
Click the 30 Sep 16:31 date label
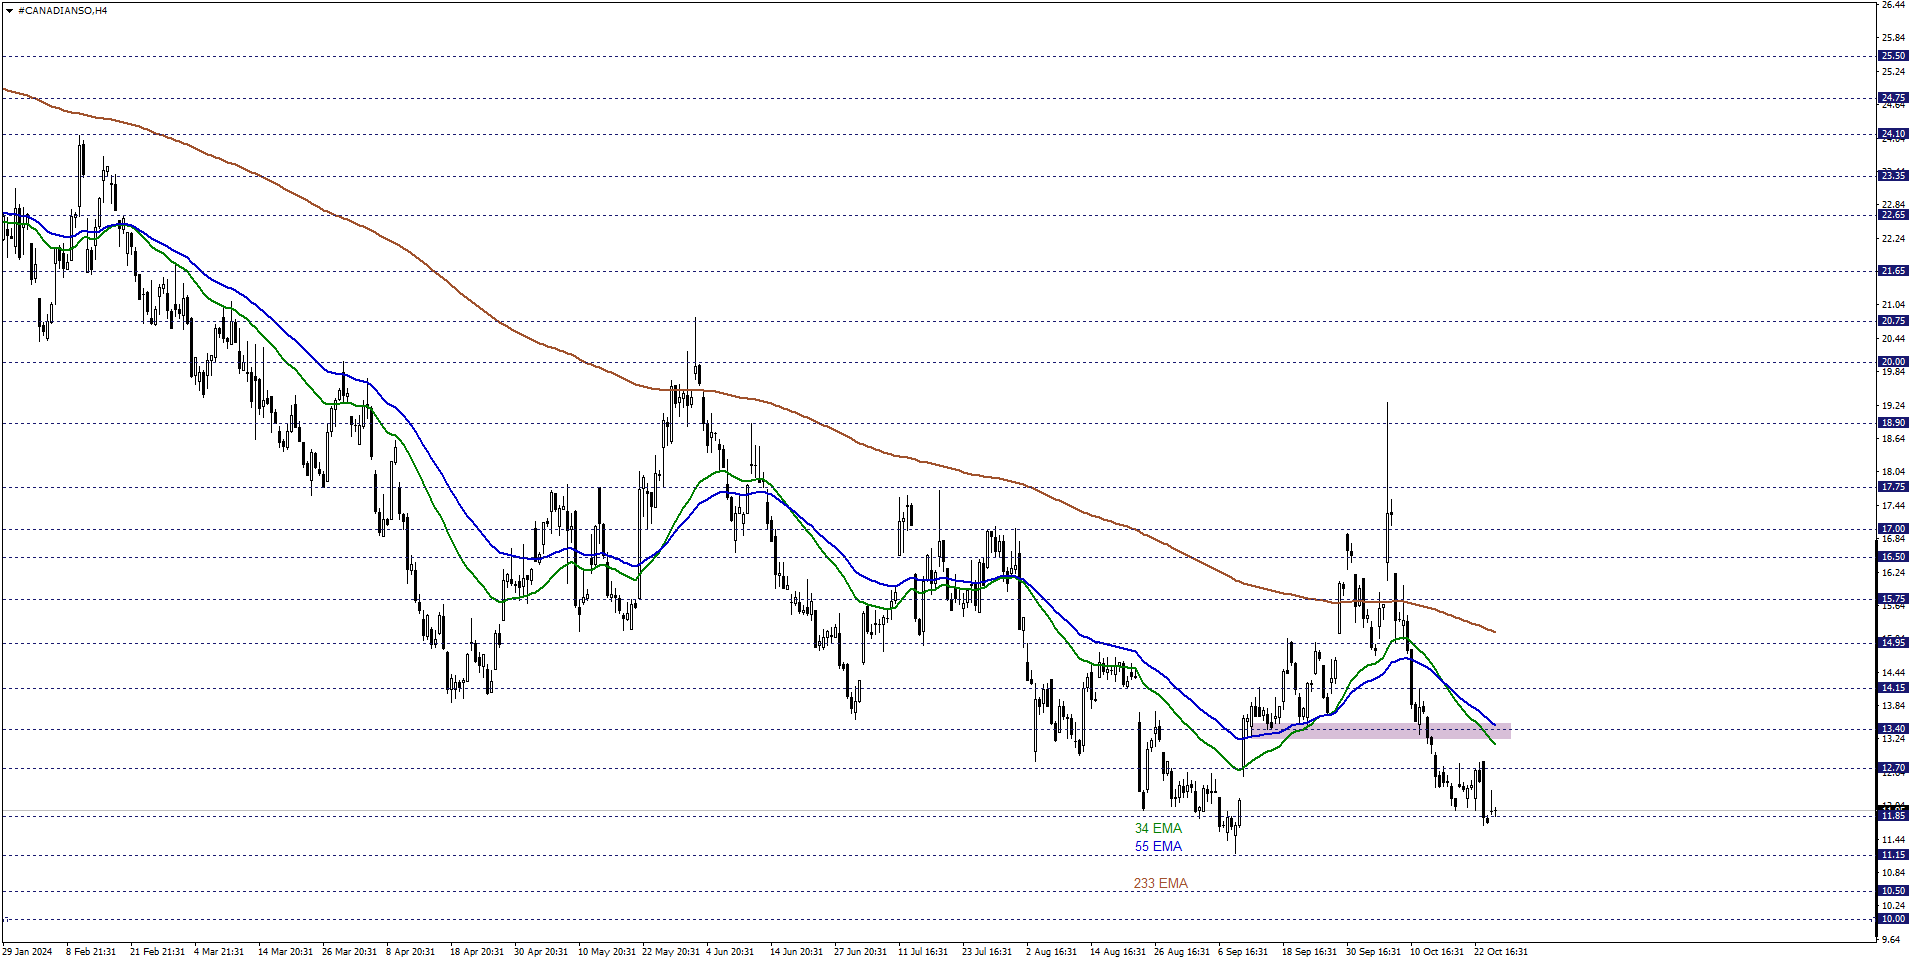click(1373, 952)
